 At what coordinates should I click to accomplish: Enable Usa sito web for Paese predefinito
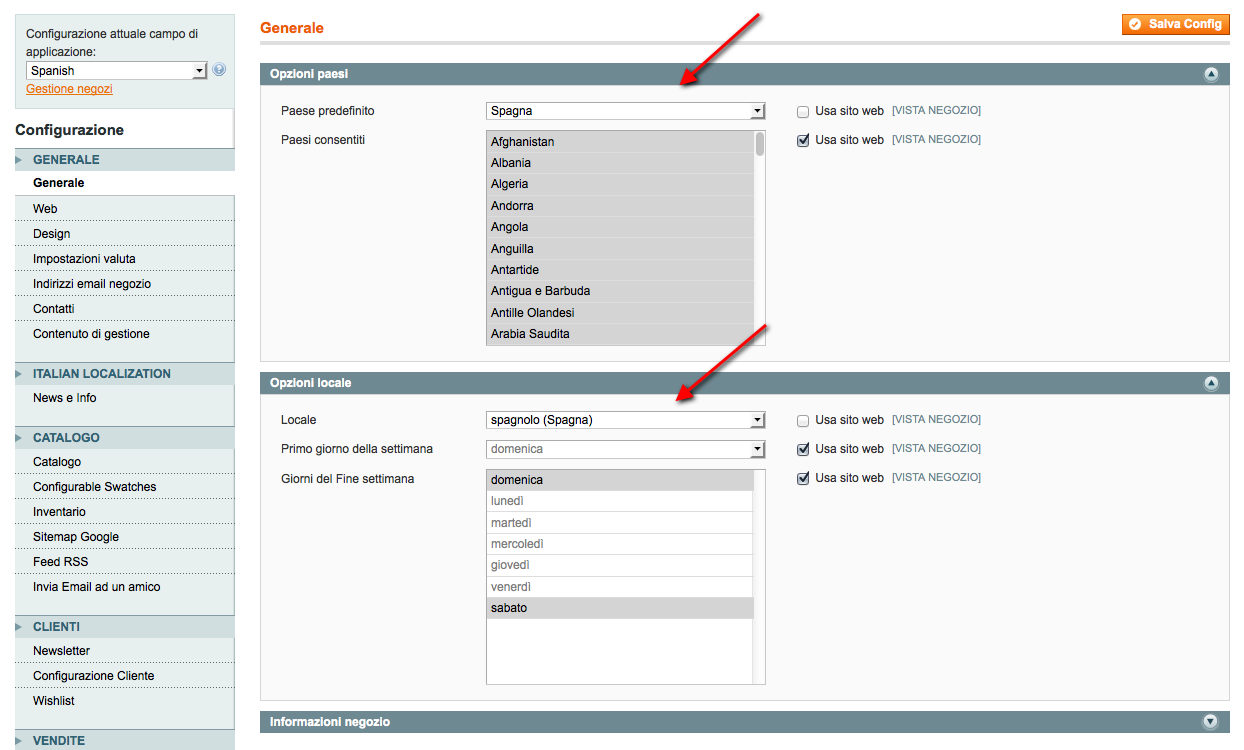tap(803, 112)
